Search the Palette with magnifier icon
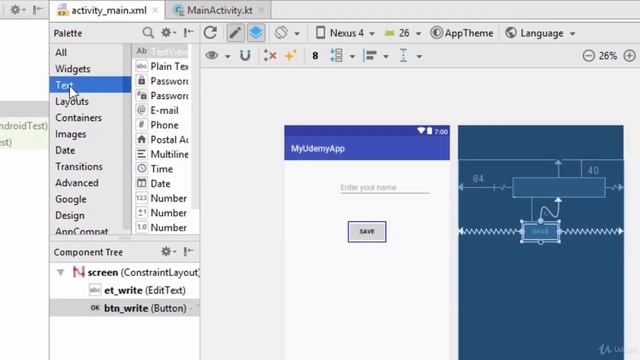The image size is (640, 360). [148, 33]
